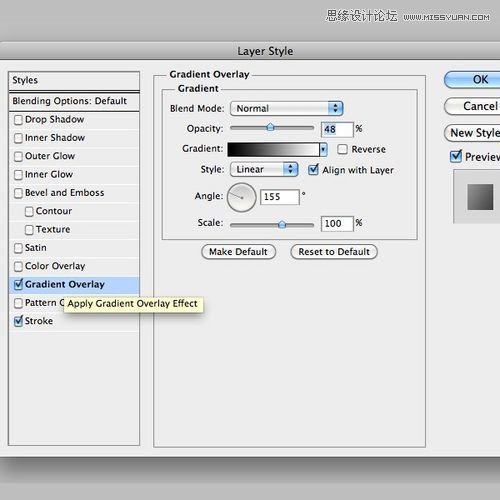Open the Style Linear dropdown
The height and width of the screenshot is (500, 500).
point(264,169)
